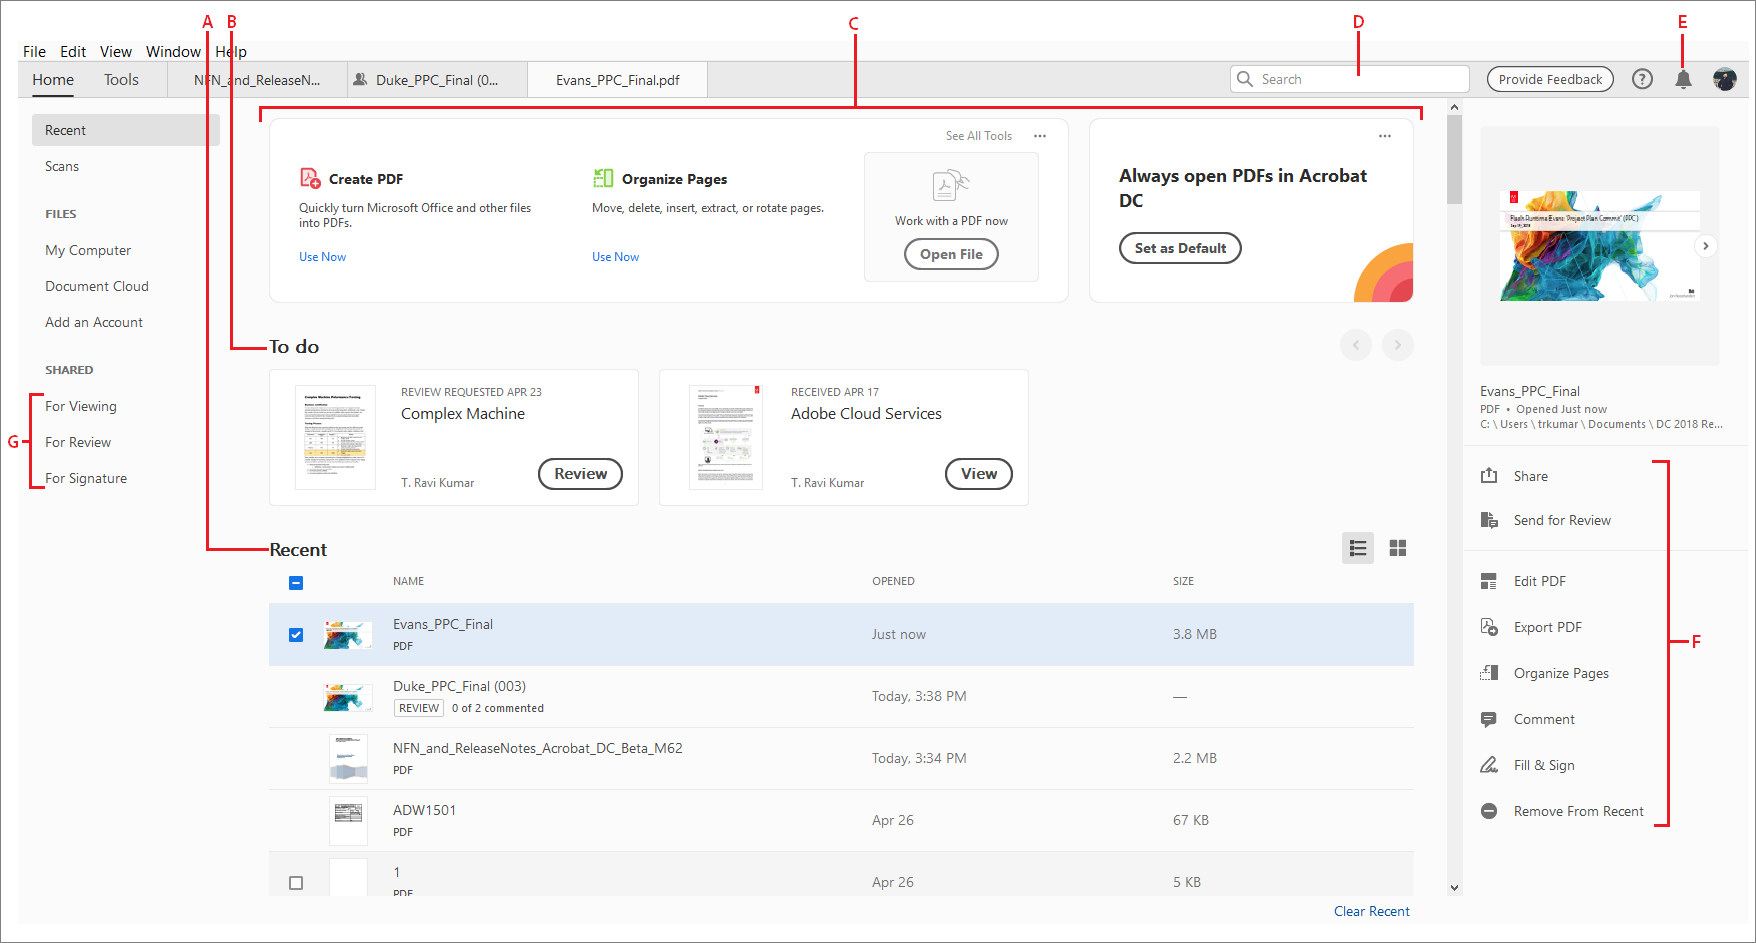Click the vertical scrollbar thumb

click(1454, 160)
